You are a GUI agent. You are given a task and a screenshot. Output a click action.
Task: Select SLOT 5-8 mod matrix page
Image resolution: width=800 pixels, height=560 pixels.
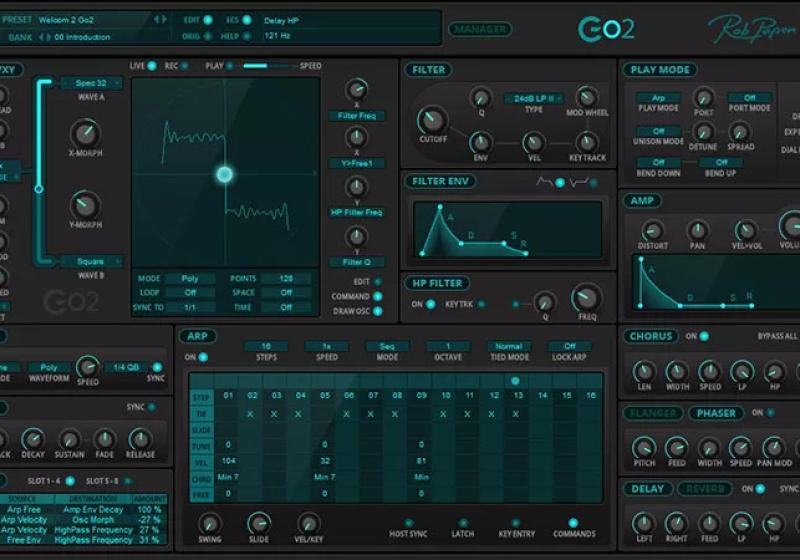(128, 481)
